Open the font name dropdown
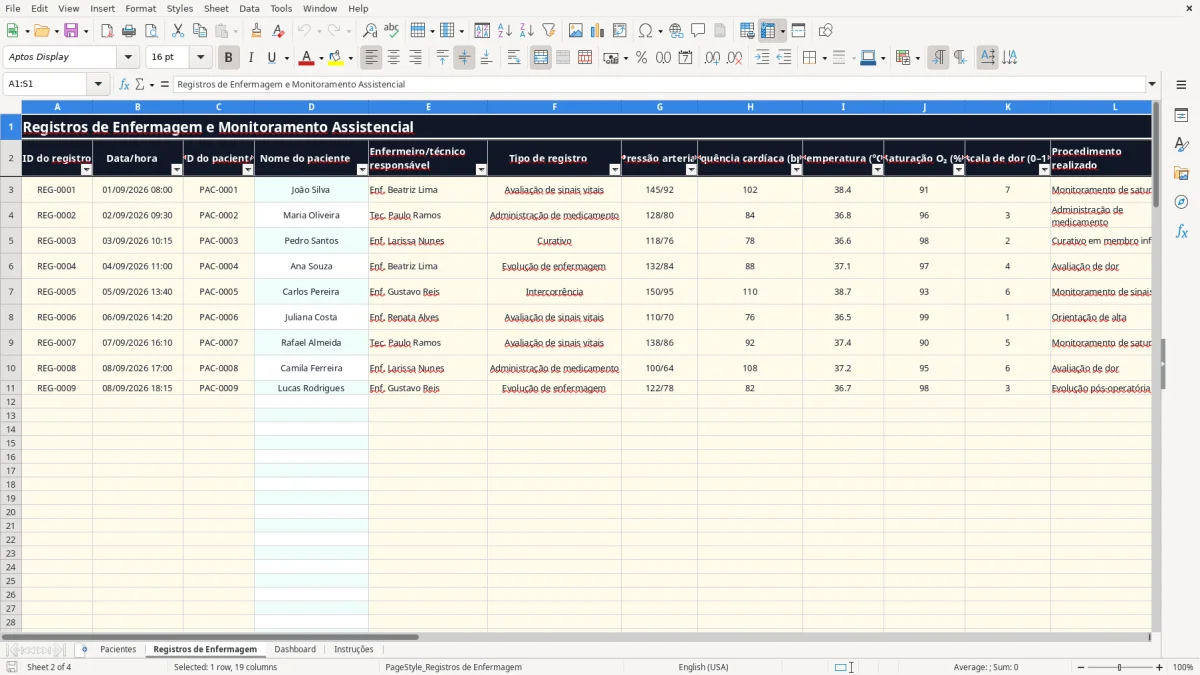 coord(128,58)
